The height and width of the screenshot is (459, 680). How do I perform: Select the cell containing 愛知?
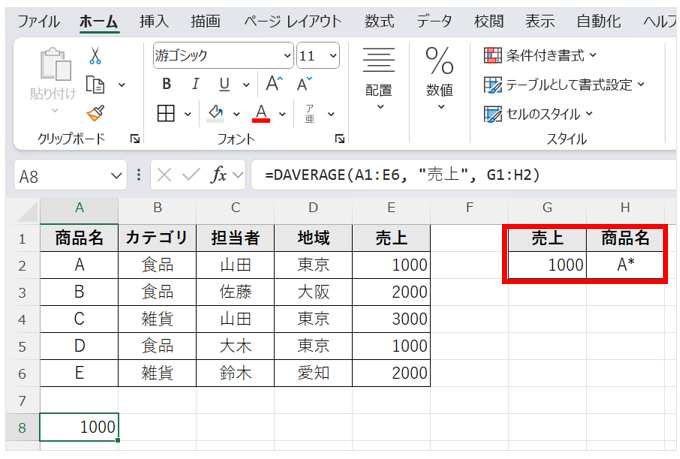314,373
